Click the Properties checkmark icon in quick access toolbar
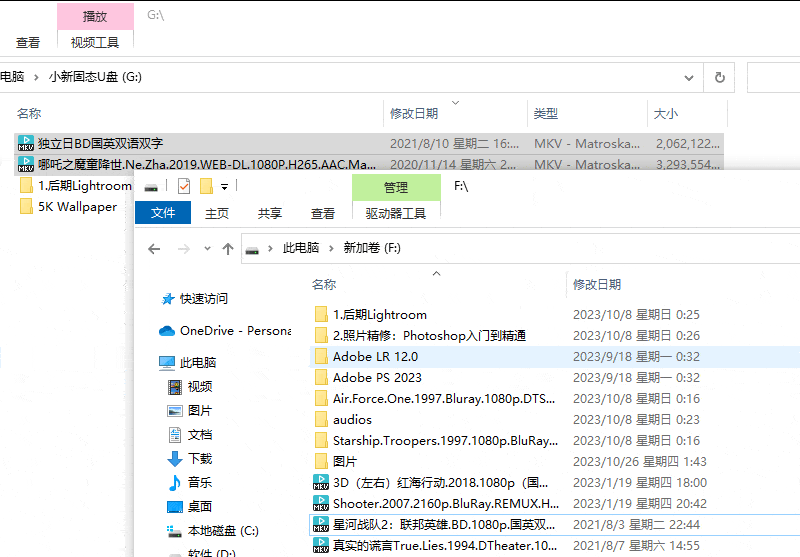The image size is (800, 557). tap(184, 187)
